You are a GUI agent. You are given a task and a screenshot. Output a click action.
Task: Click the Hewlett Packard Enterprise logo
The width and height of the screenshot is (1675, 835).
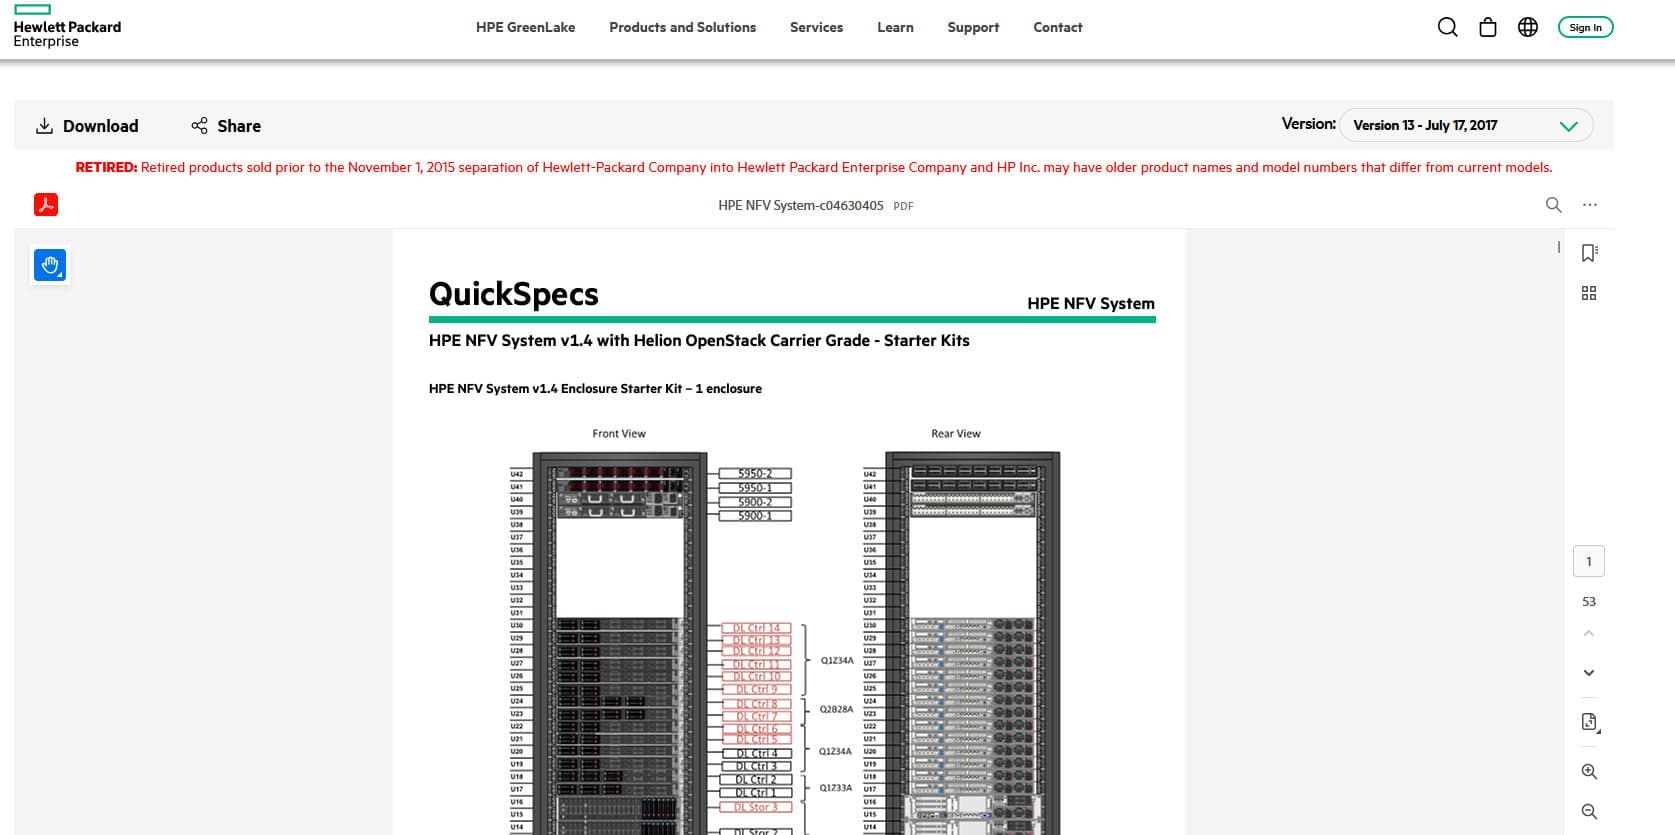67,27
